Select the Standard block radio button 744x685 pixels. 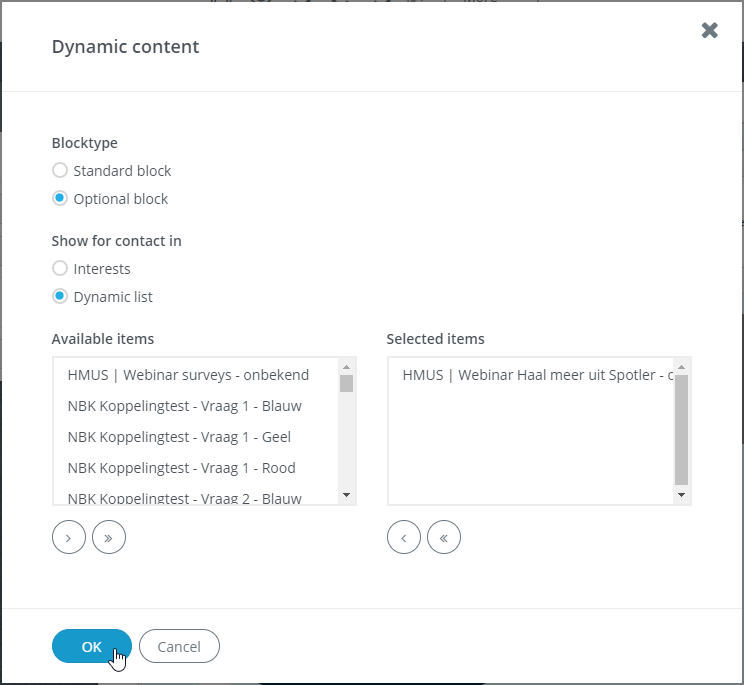point(60,170)
